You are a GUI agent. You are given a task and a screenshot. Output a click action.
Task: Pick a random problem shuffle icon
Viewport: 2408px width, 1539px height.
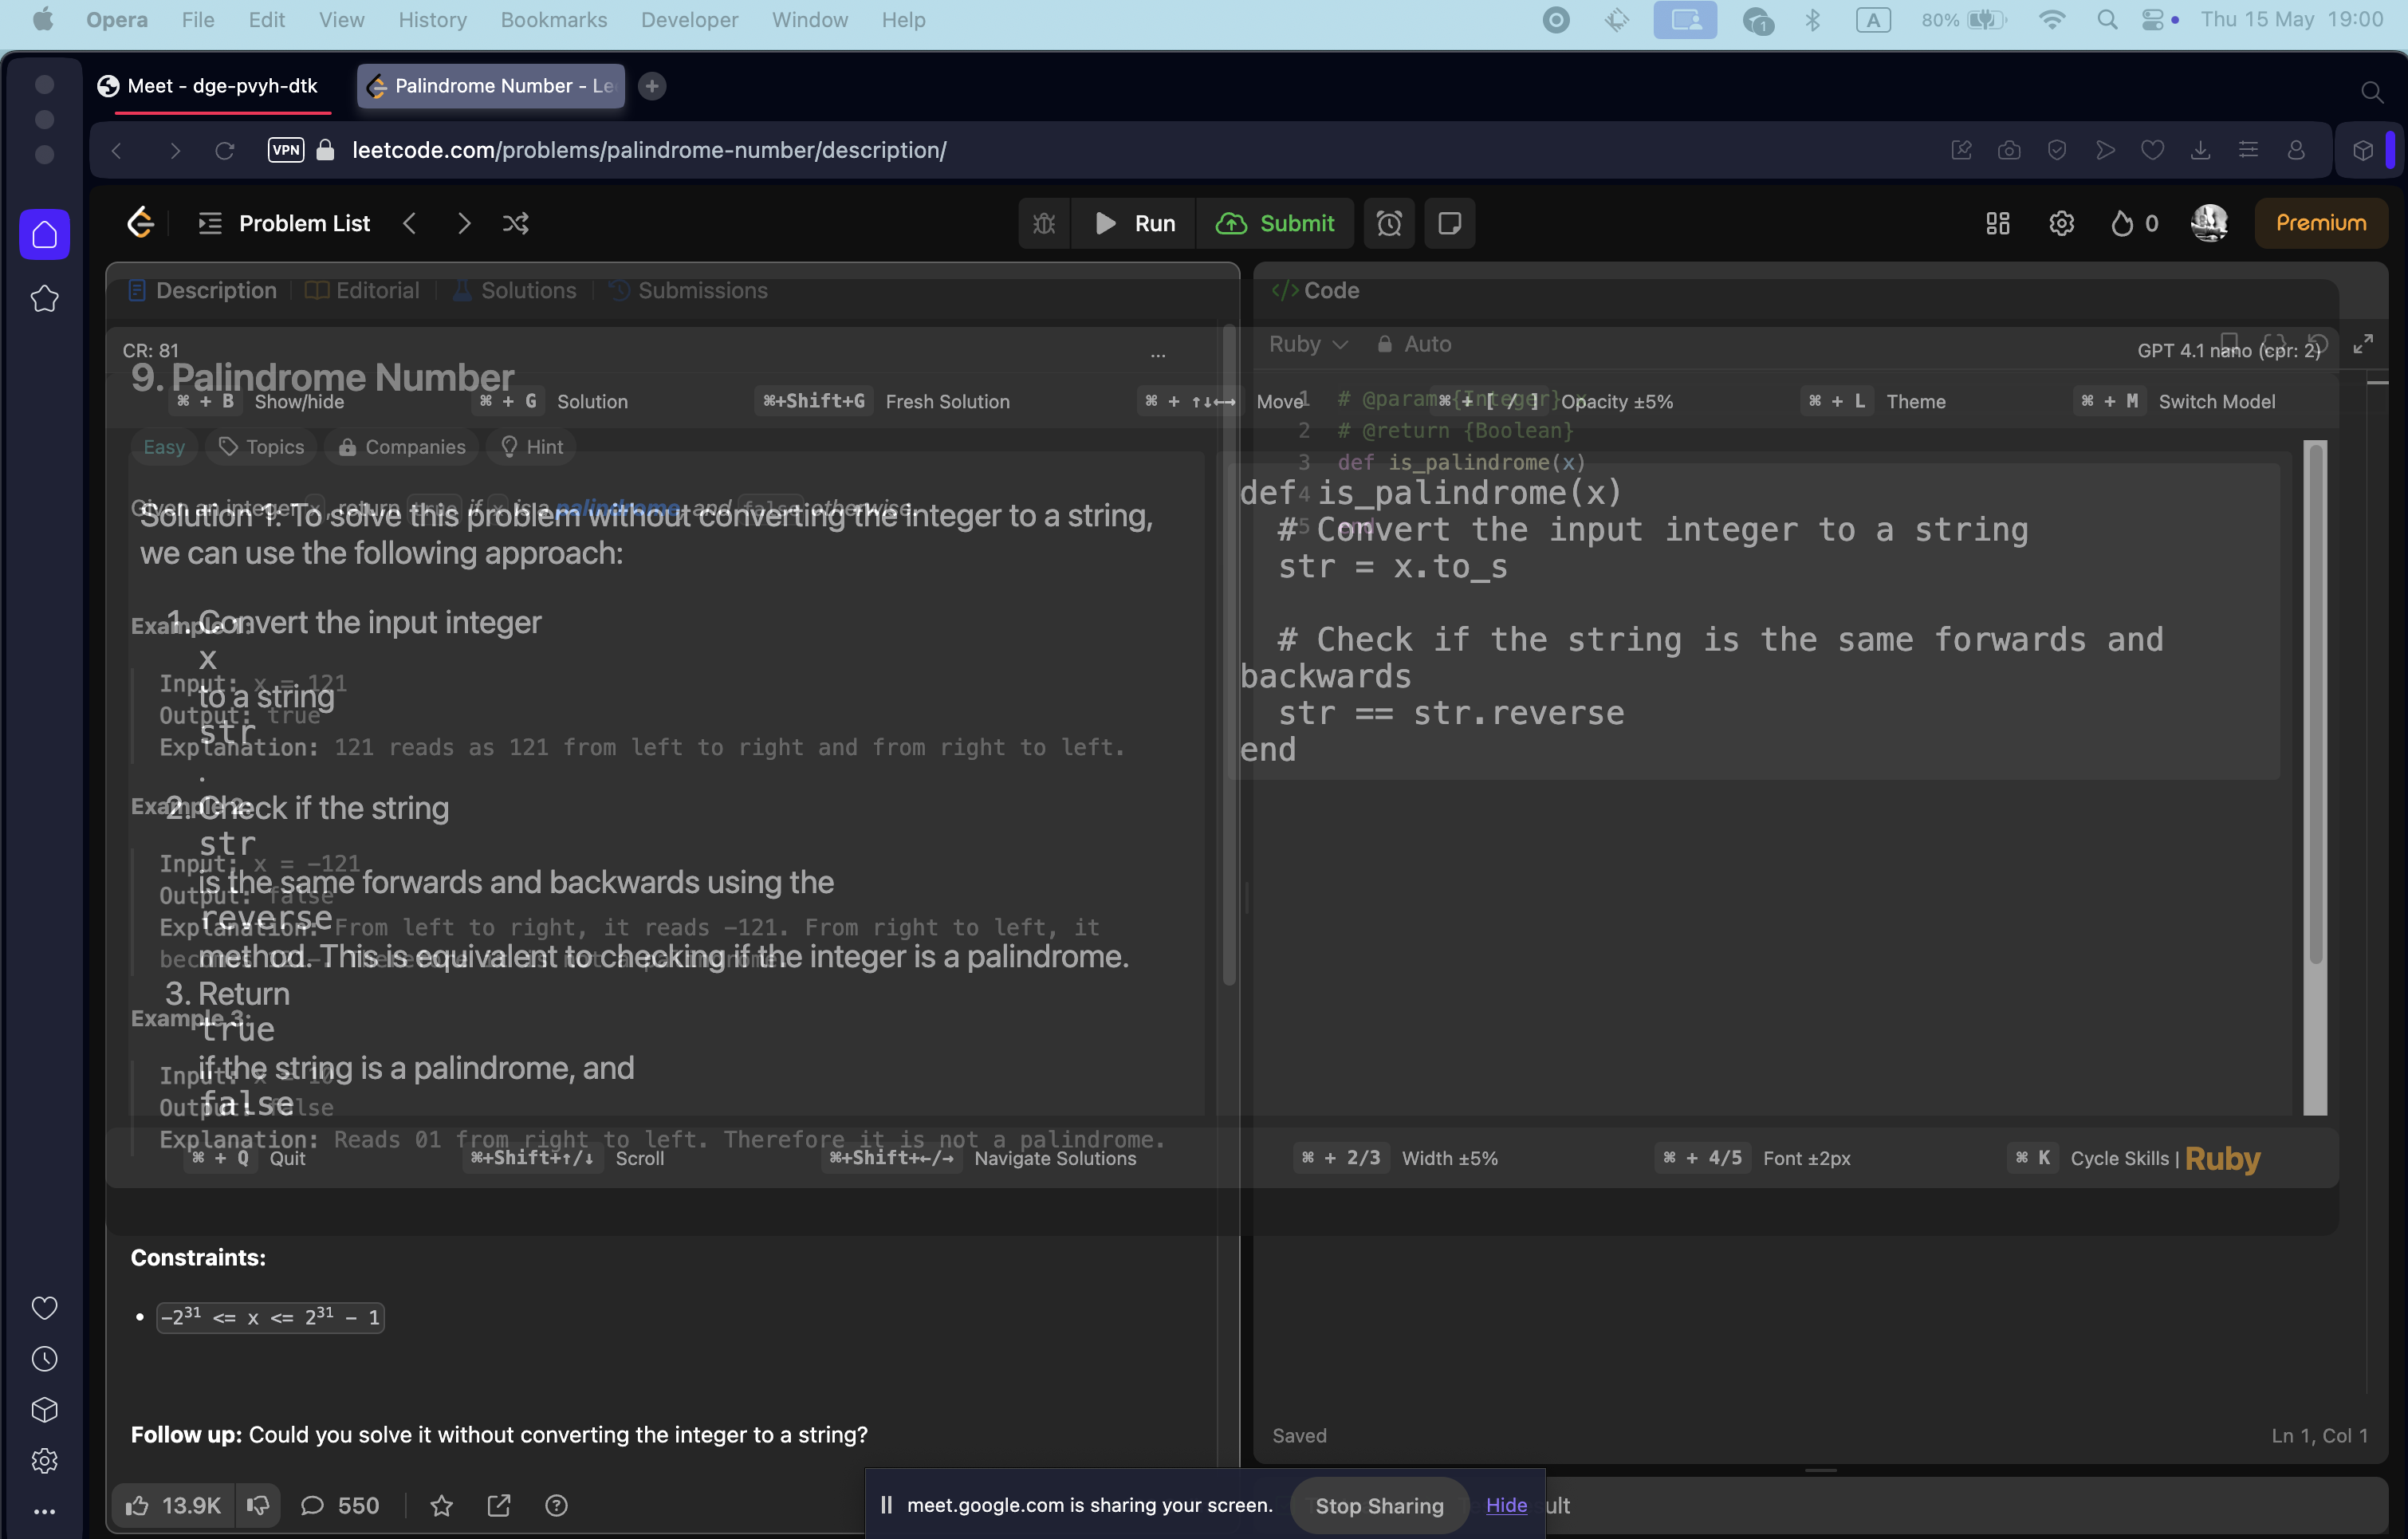516,223
